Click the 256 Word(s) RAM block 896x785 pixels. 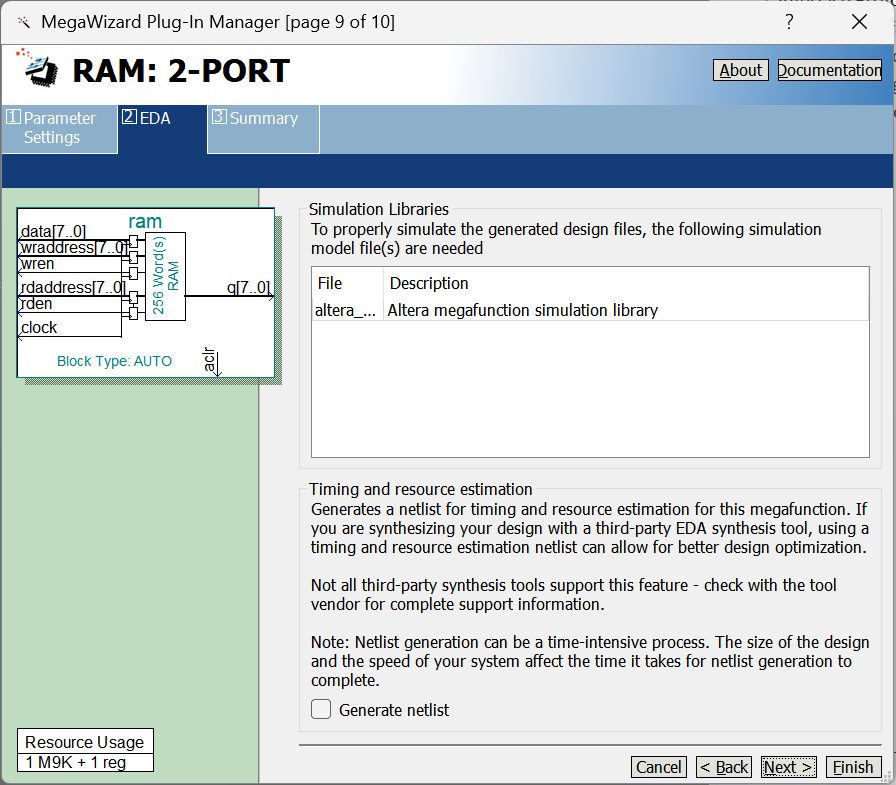click(165, 276)
